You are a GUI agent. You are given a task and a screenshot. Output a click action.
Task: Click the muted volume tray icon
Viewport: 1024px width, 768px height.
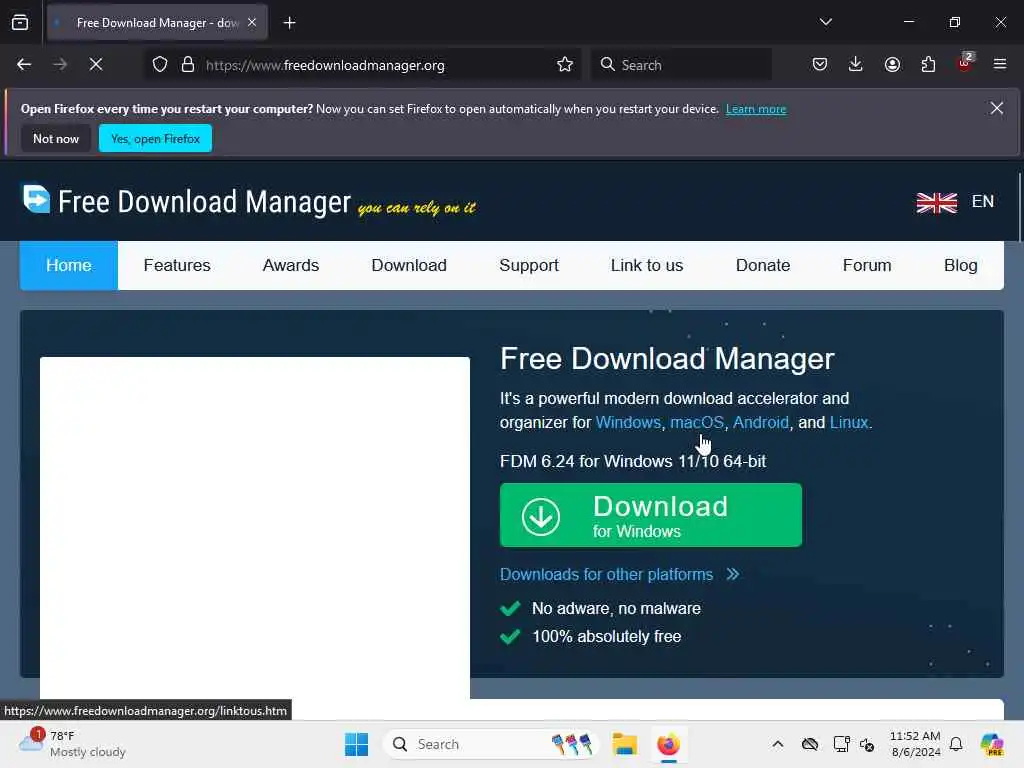867,744
